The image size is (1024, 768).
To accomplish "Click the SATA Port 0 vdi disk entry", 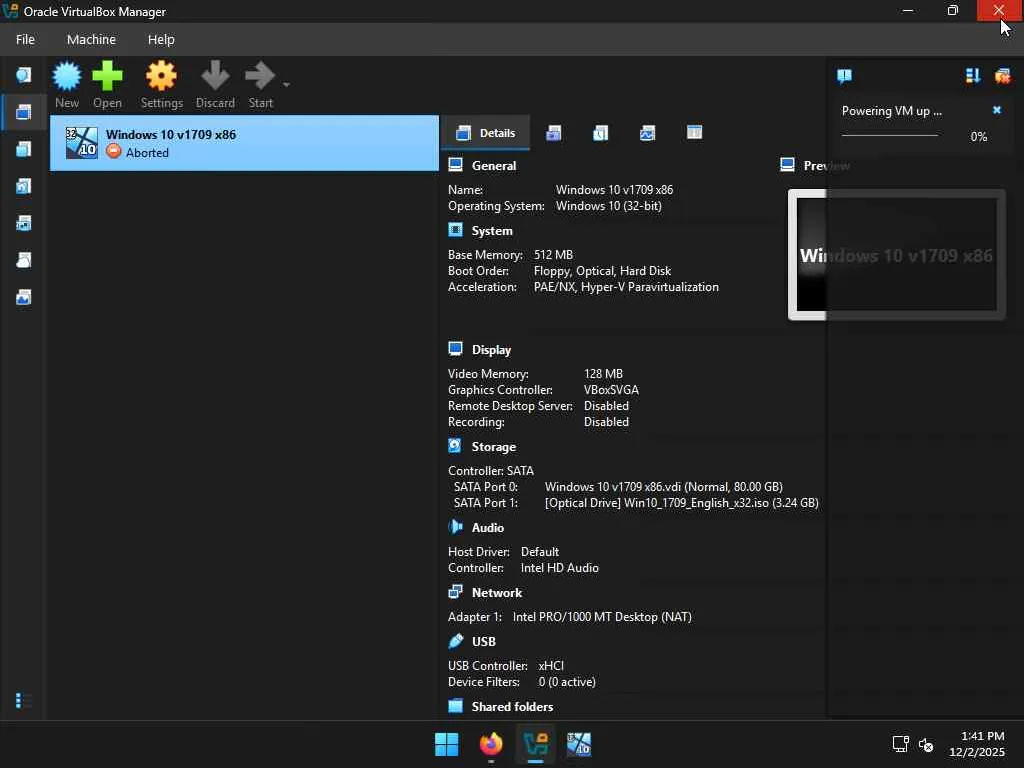I will [x=664, y=487].
